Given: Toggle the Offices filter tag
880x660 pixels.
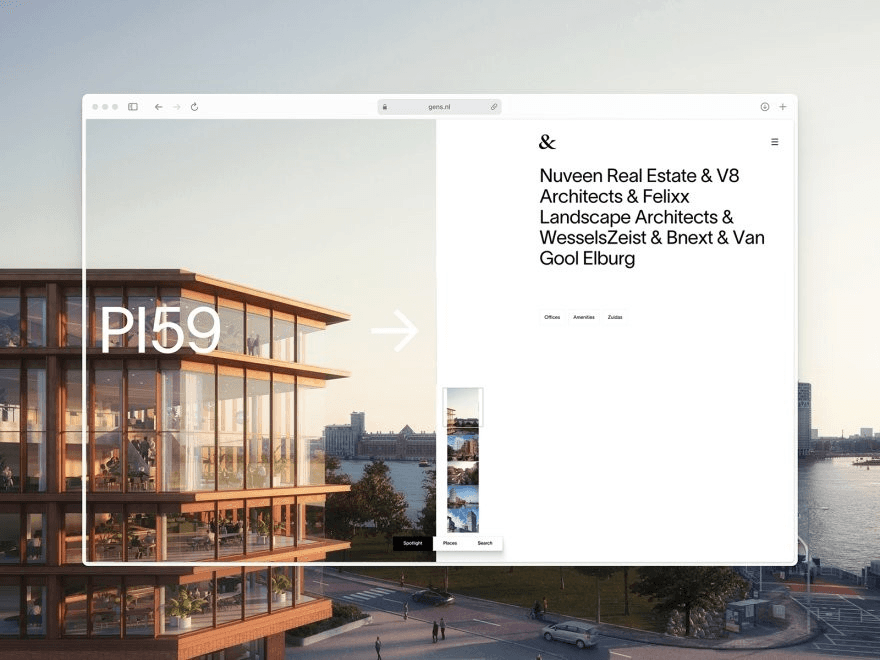Looking at the screenshot, I should 552,316.
